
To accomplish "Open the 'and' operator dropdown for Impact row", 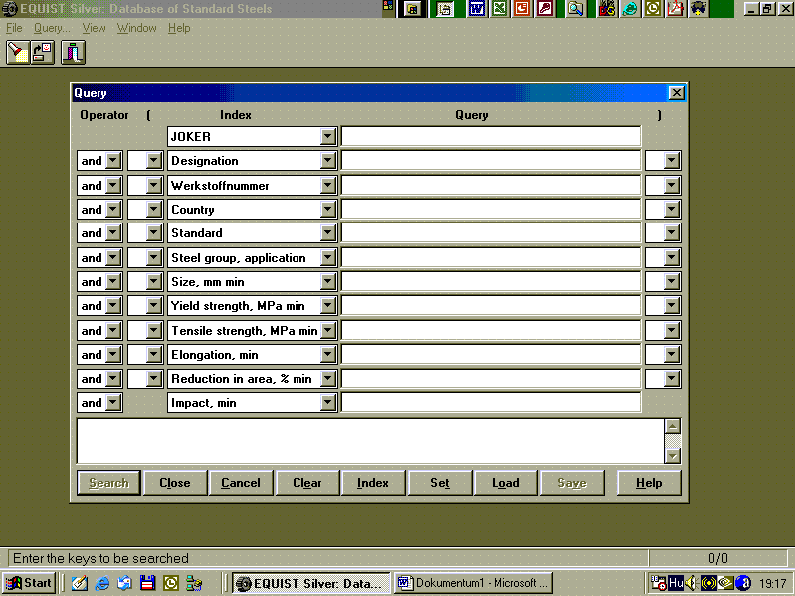I will pos(113,403).
